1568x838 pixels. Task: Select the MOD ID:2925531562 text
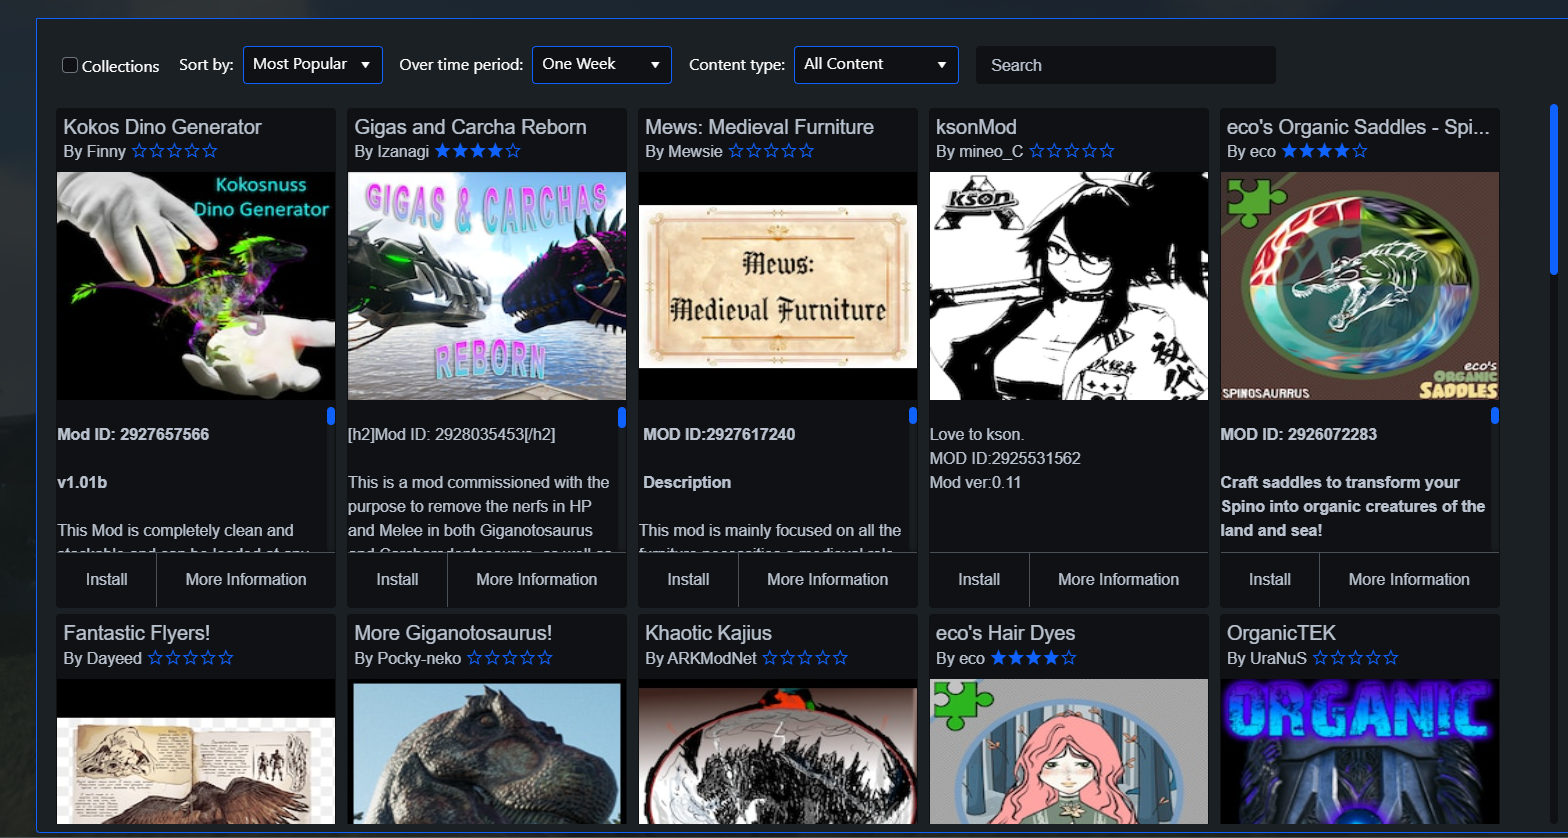[x=1005, y=458]
